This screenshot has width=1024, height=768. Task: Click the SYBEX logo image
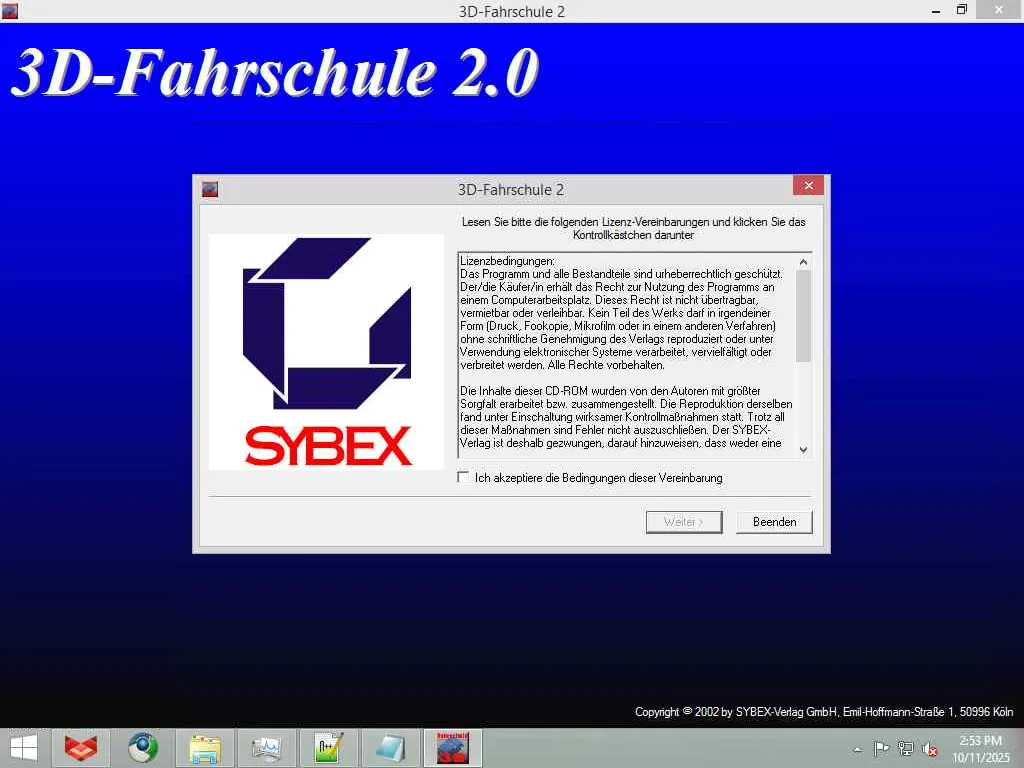coord(327,351)
